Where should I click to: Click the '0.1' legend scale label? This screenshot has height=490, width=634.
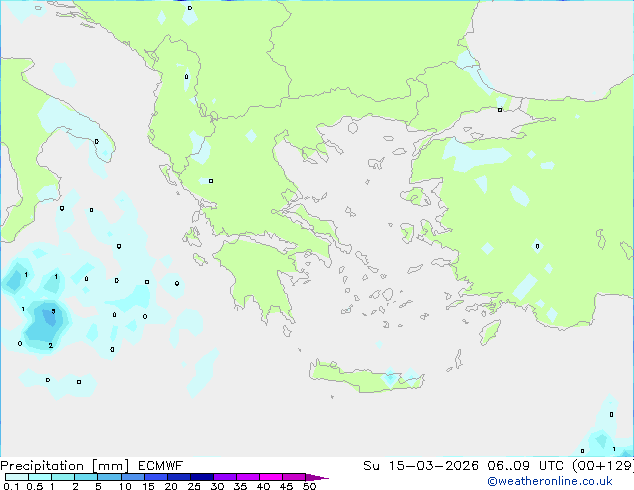11,486
